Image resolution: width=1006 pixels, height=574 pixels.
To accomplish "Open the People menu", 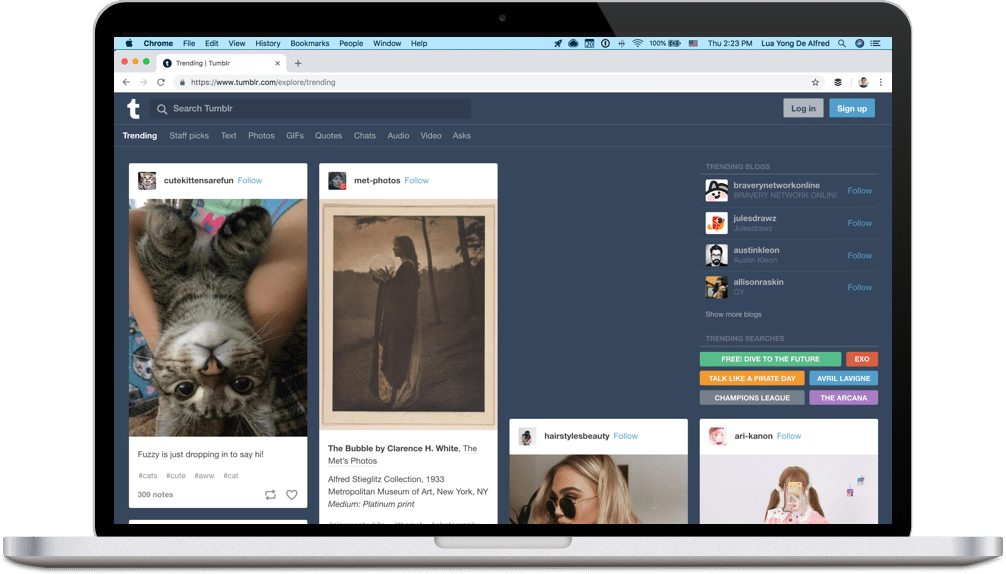I will 351,44.
